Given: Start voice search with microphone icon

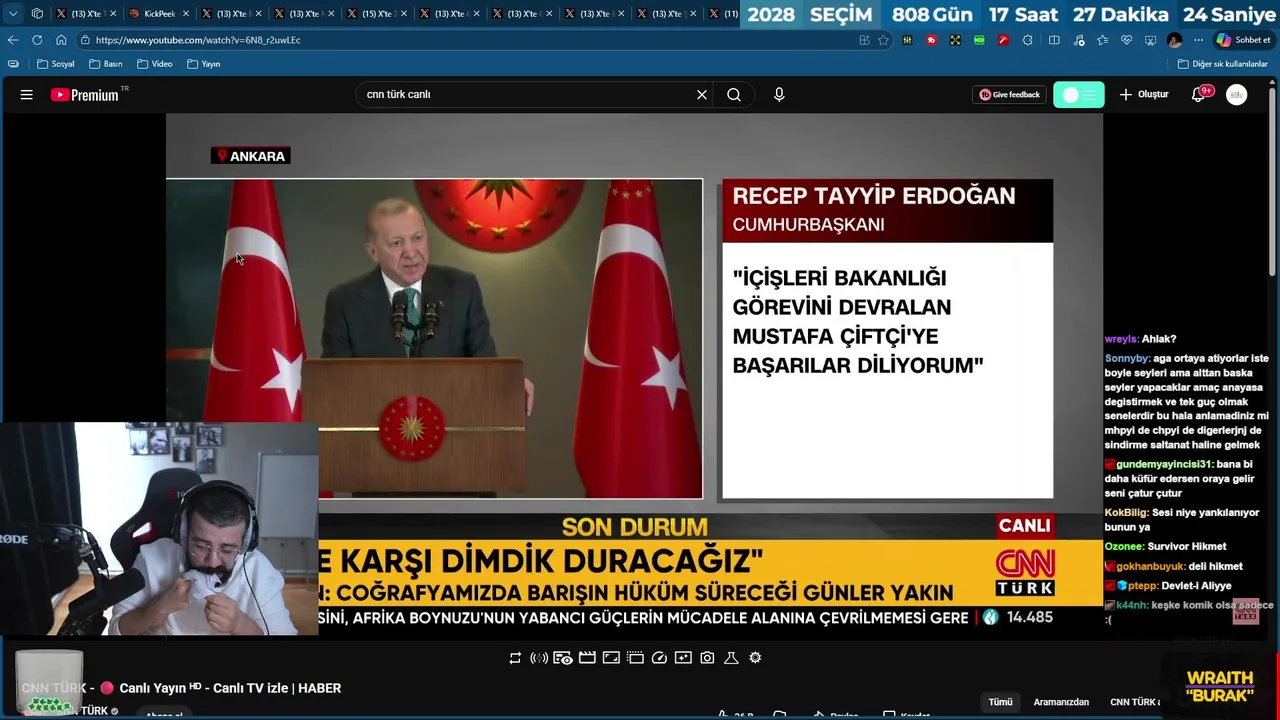Looking at the screenshot, I should (779, 95).
